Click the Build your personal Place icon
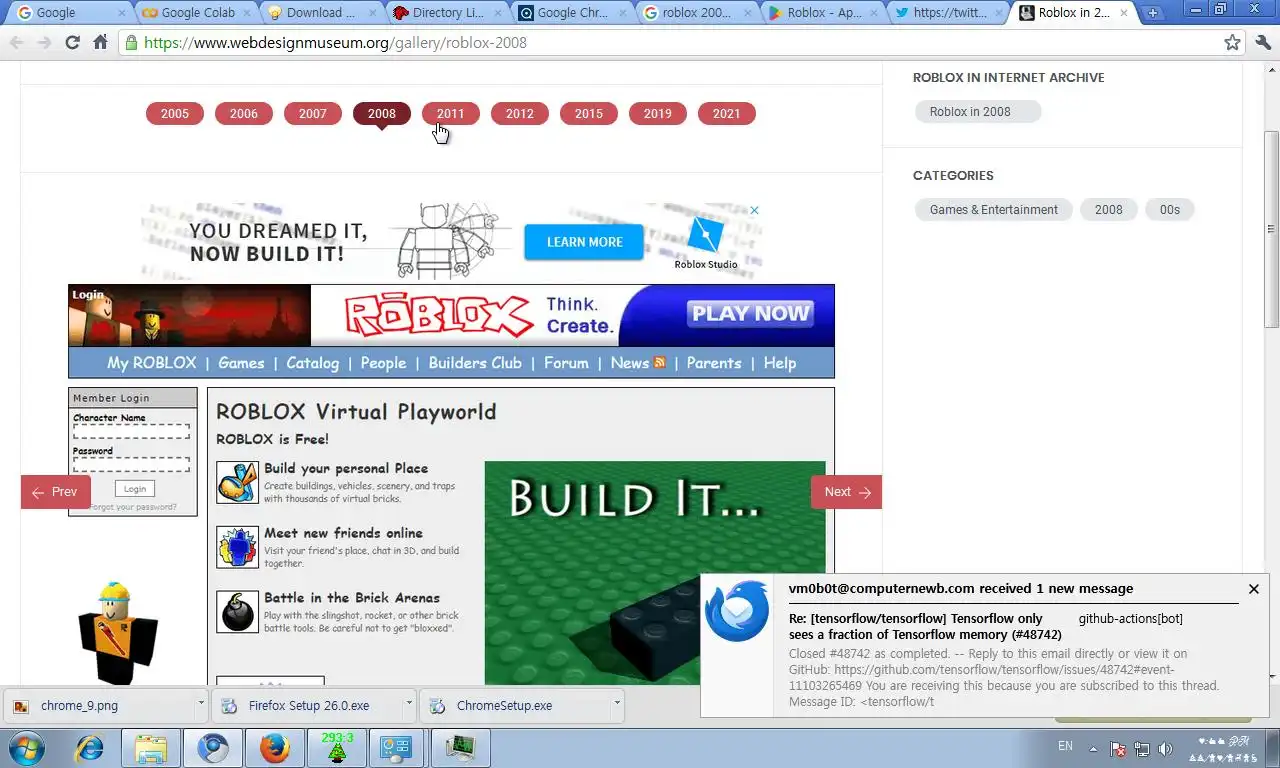Image resolution: width=1280 pixels, height=768 pixels. [237, 483]
